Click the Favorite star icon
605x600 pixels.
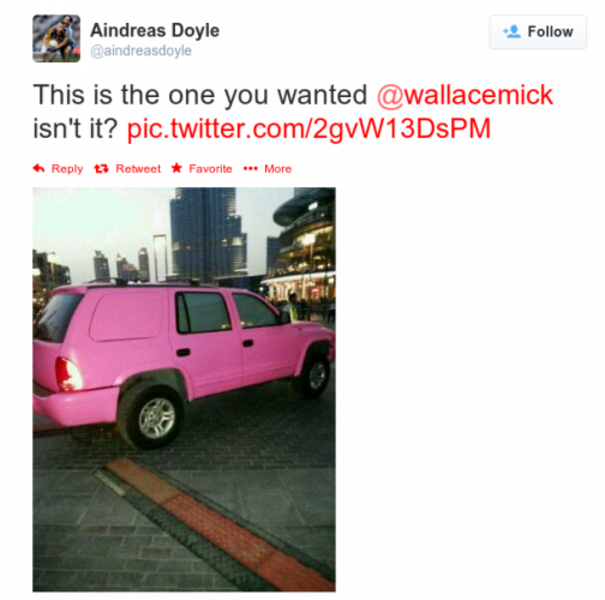coord(177,168)
